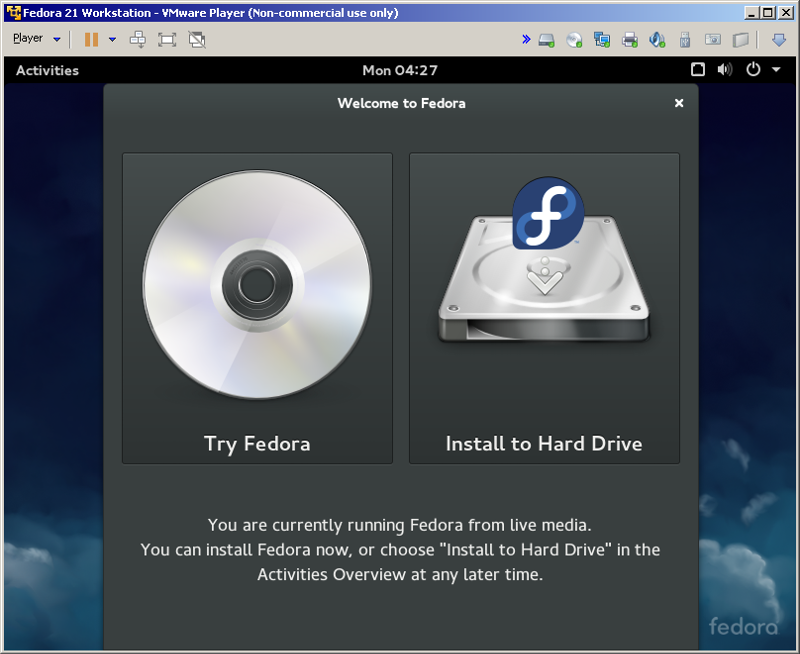Click the sound card device icon
The image size is (800, 654).
[x=657, y=40]
